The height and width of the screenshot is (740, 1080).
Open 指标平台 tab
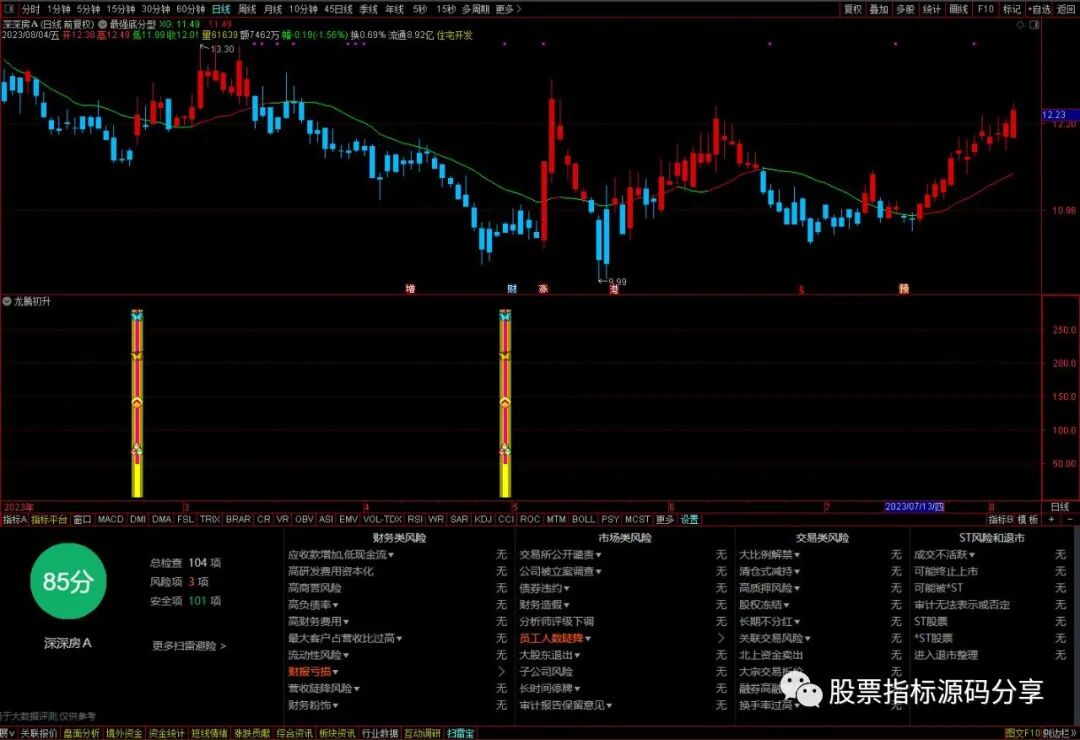click(x=50, y=520)
